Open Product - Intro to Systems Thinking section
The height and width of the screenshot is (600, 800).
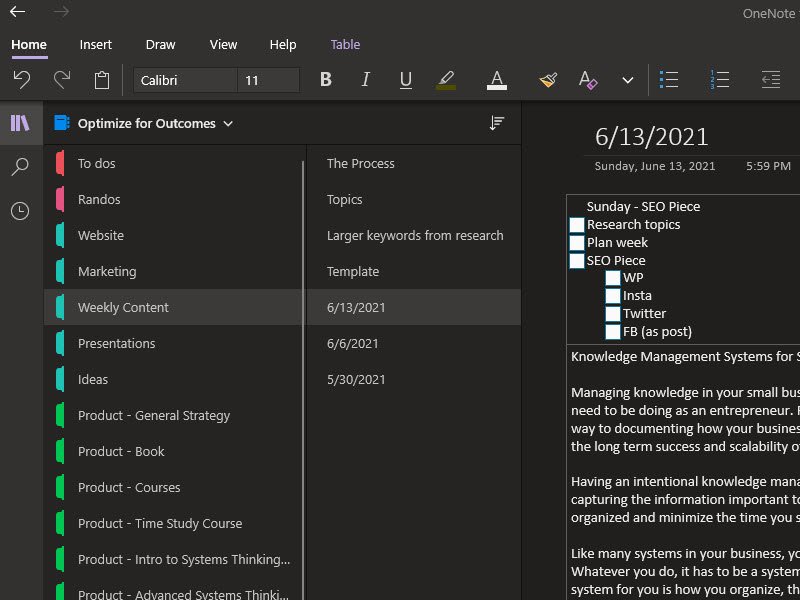click(x=173, y=559)
